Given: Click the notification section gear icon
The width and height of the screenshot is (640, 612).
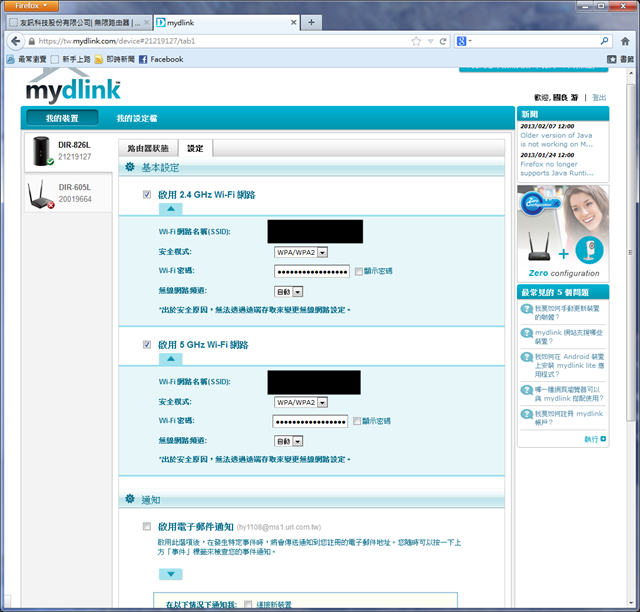Looking at the screenshot, I should click(130, 499).
